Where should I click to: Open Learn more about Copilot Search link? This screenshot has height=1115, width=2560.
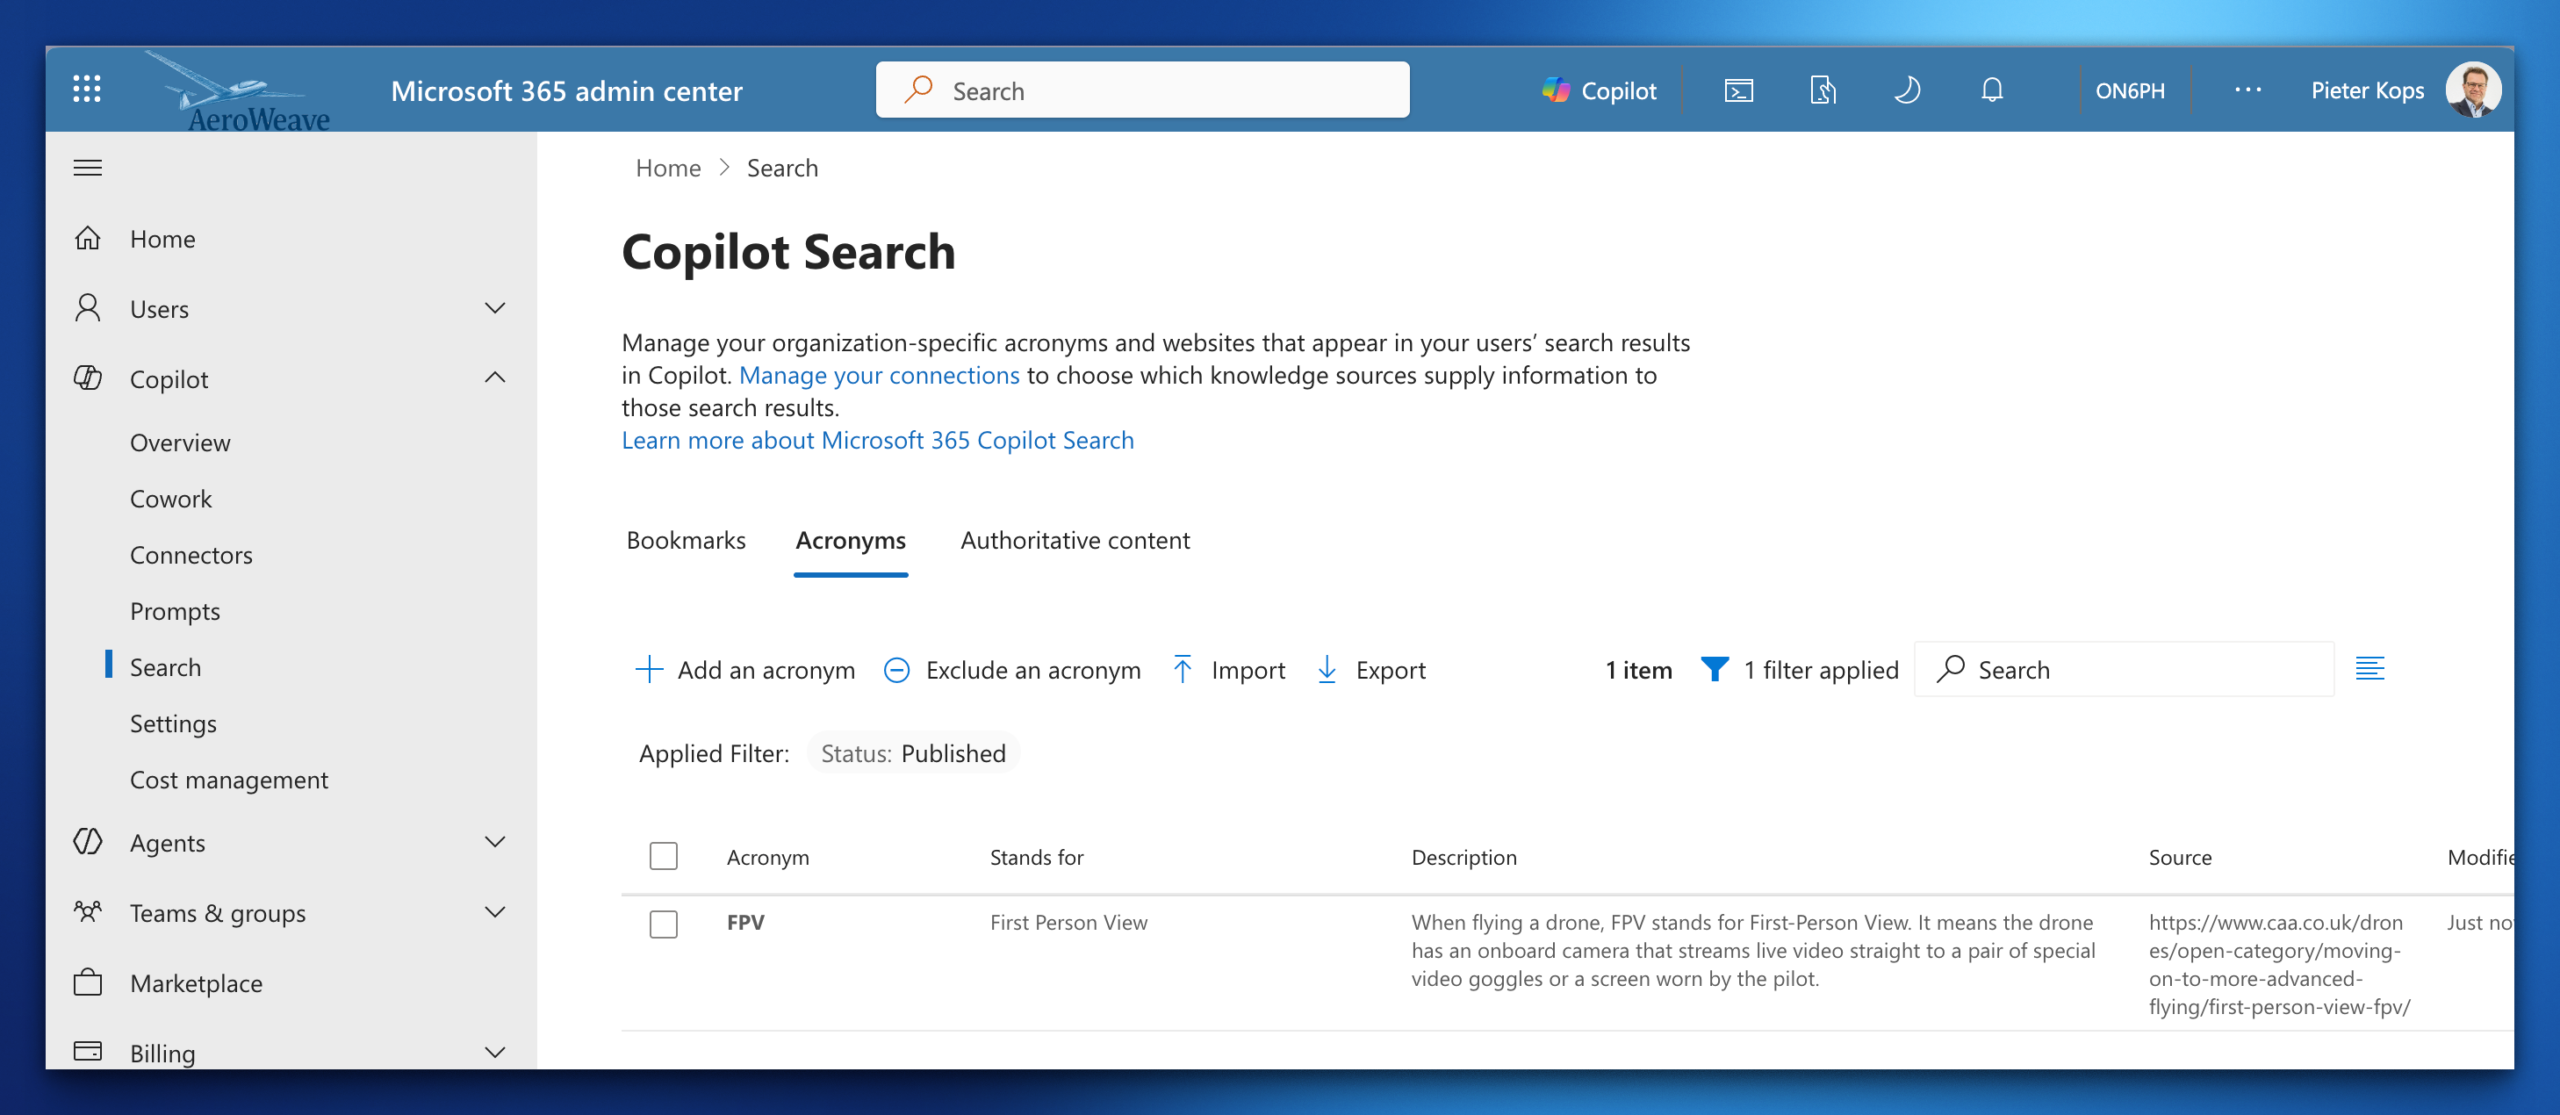[x=878, y=440]
